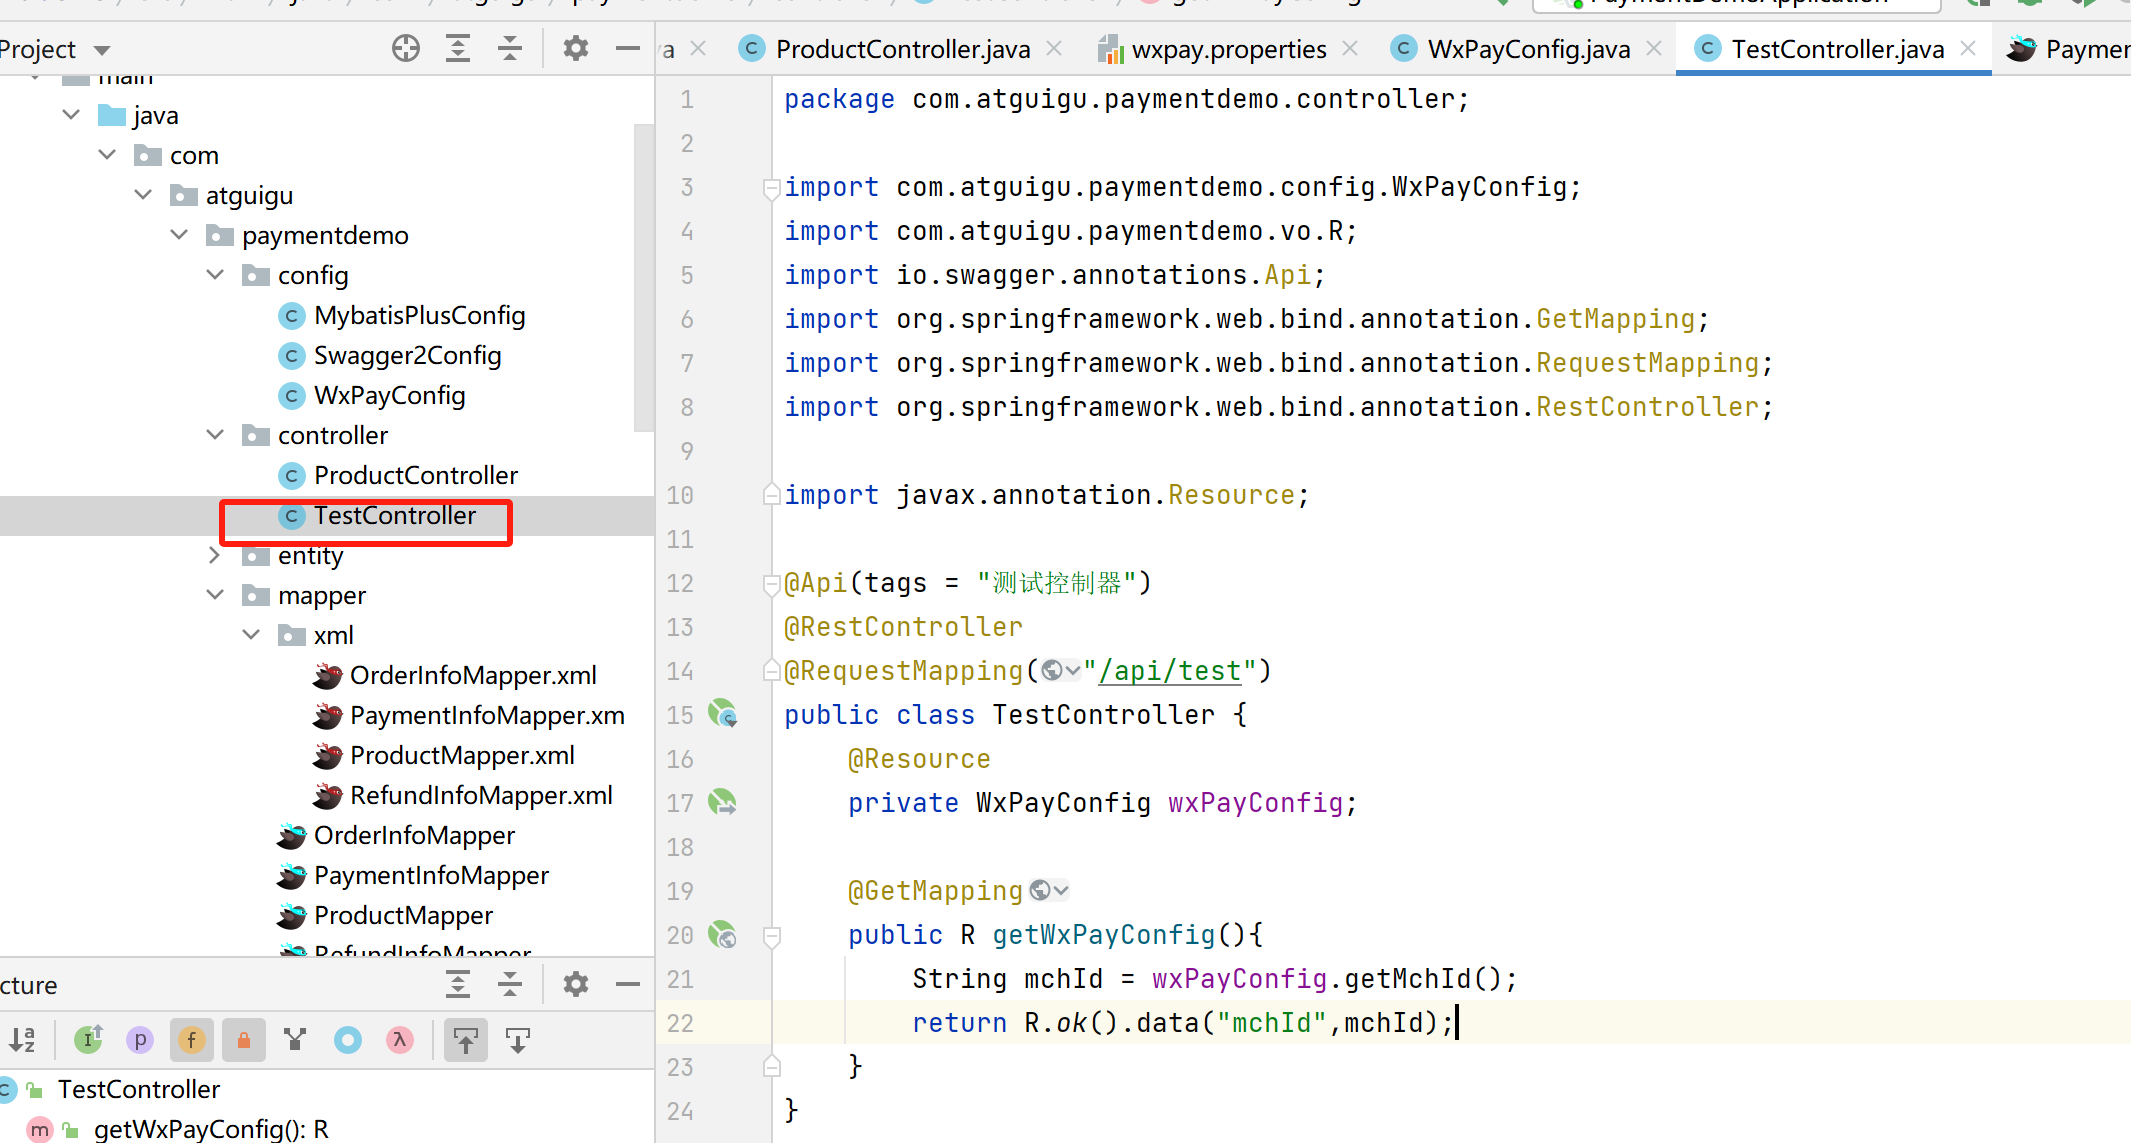Screen dimensions: 2131x1143
Task: Click the /api/test URL link in RequestMapping
Action: [1170, 671]
